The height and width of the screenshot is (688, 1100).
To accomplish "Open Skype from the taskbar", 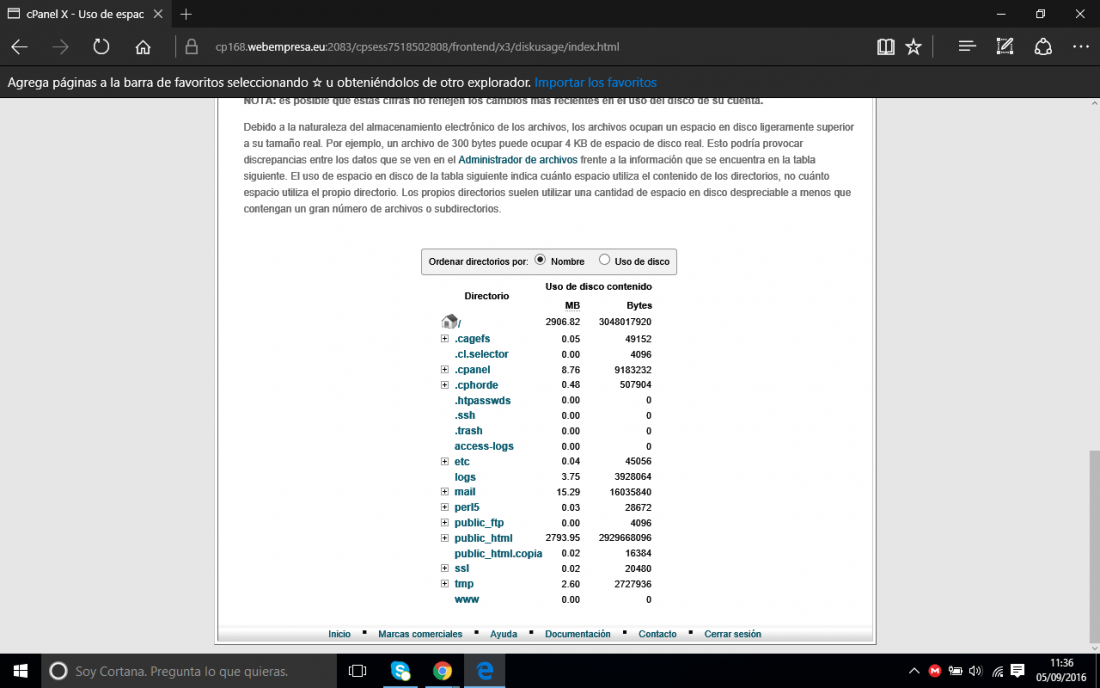I will click(400, 671).
